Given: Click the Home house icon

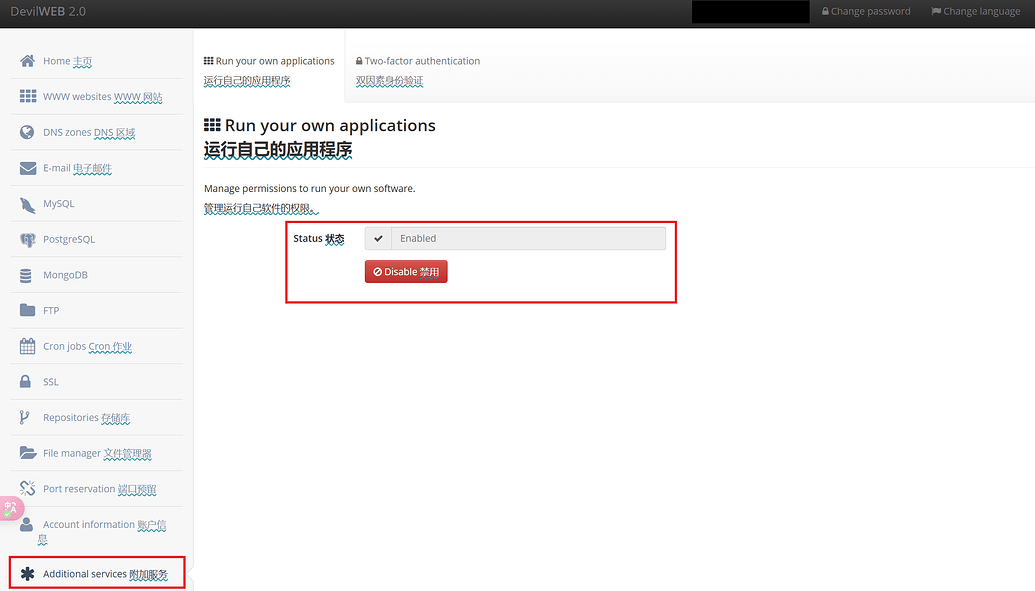Looking at the screenshot, I should 27,61.
